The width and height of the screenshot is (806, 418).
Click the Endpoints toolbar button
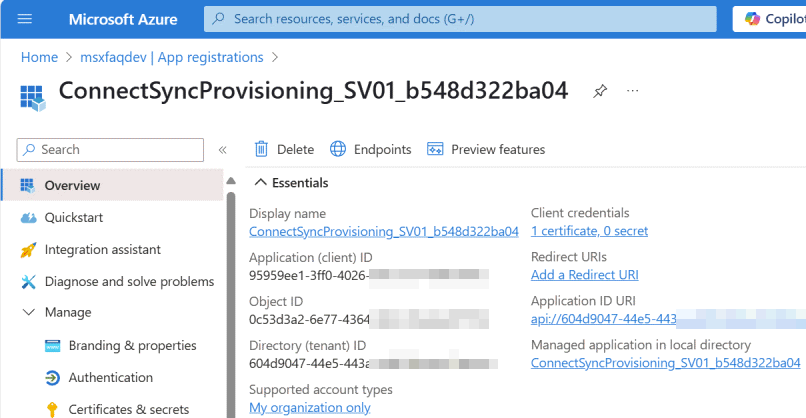(371, 149)
